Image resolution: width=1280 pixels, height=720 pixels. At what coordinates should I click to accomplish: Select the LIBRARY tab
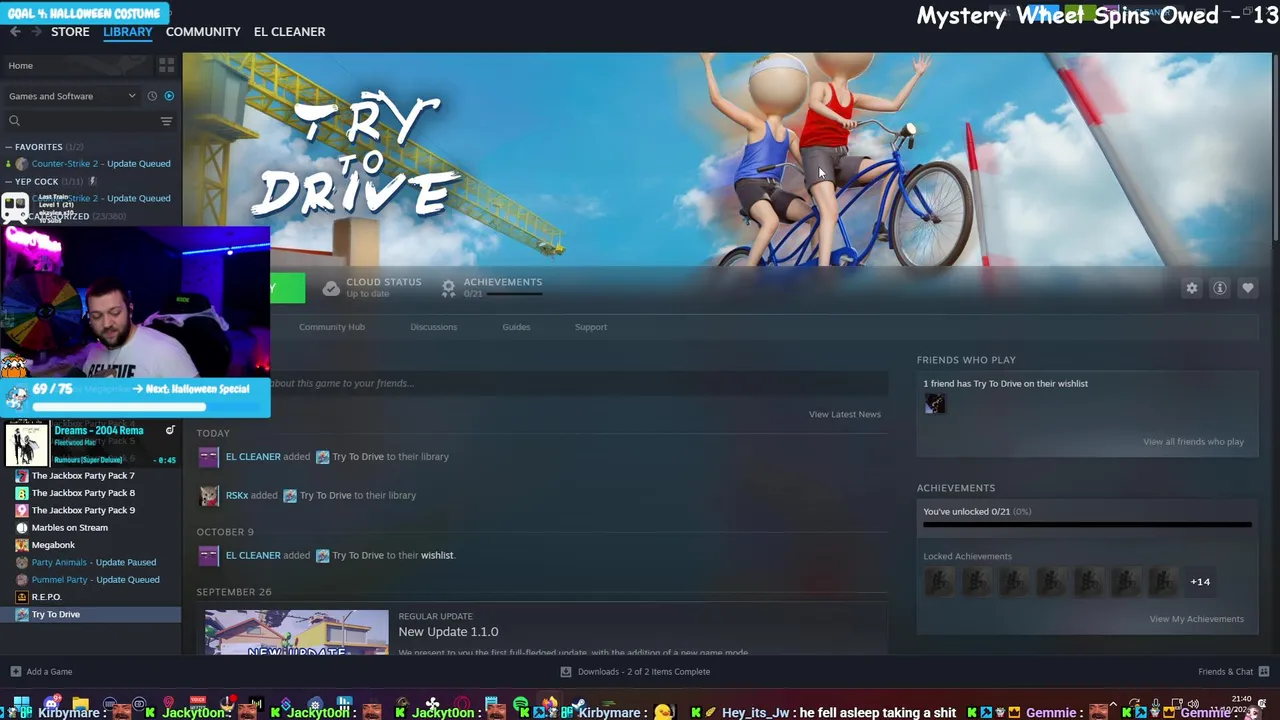tap(128, 32)
